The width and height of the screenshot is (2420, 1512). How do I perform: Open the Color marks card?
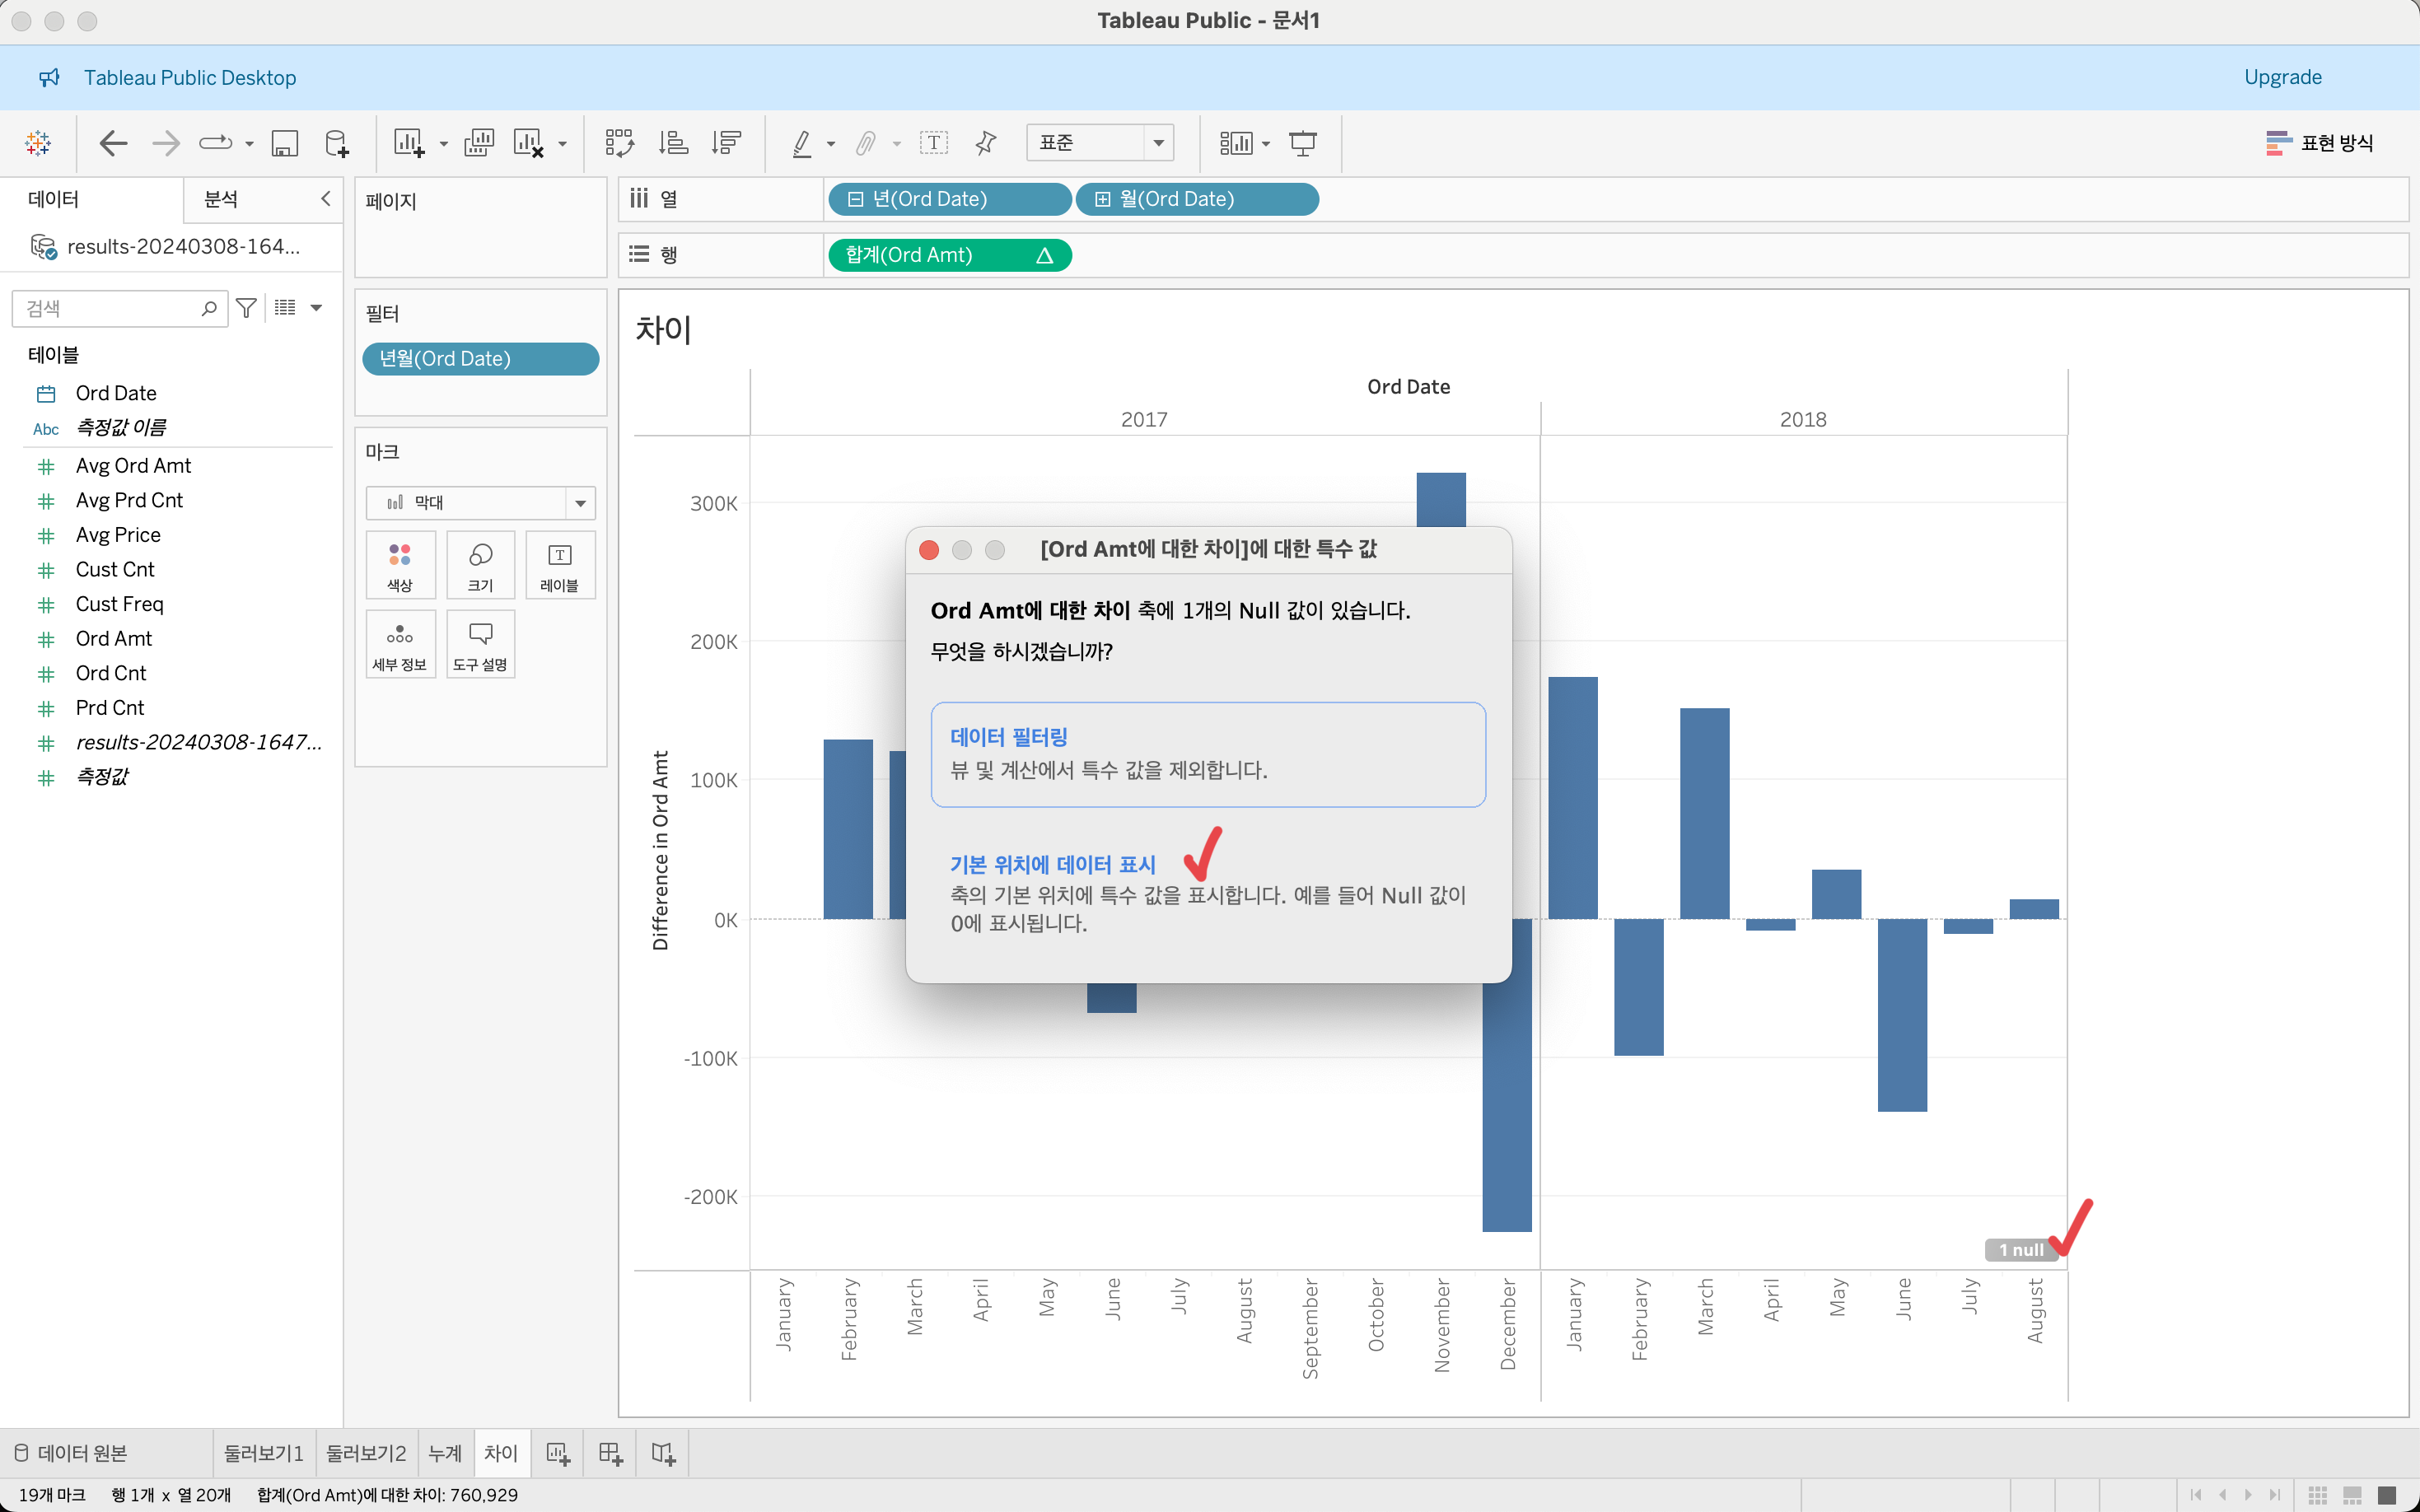pos(400,566)
